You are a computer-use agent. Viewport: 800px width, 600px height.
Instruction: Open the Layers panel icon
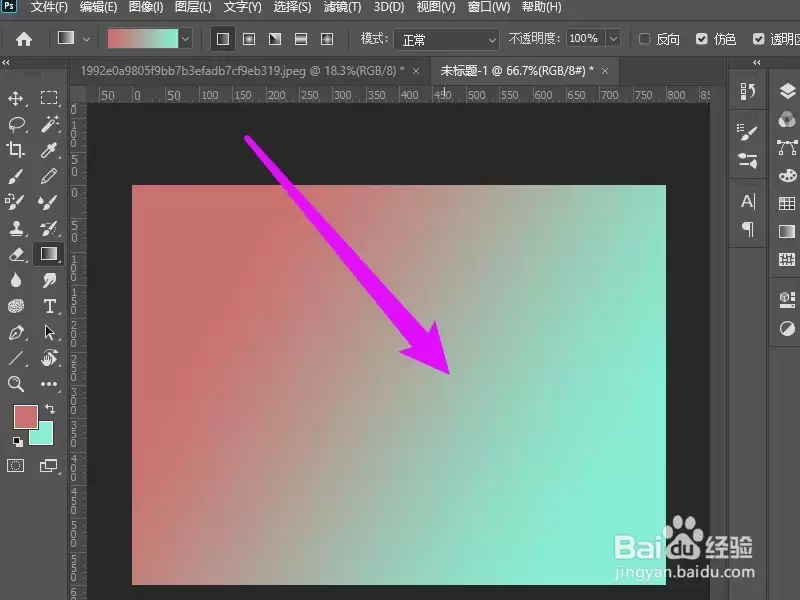(787, 92)
